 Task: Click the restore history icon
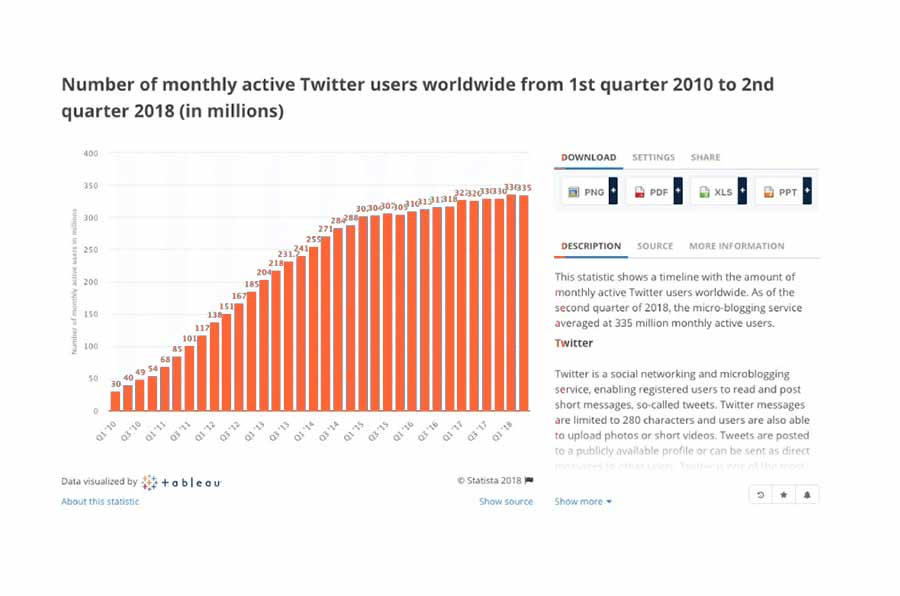coord(760,494)
